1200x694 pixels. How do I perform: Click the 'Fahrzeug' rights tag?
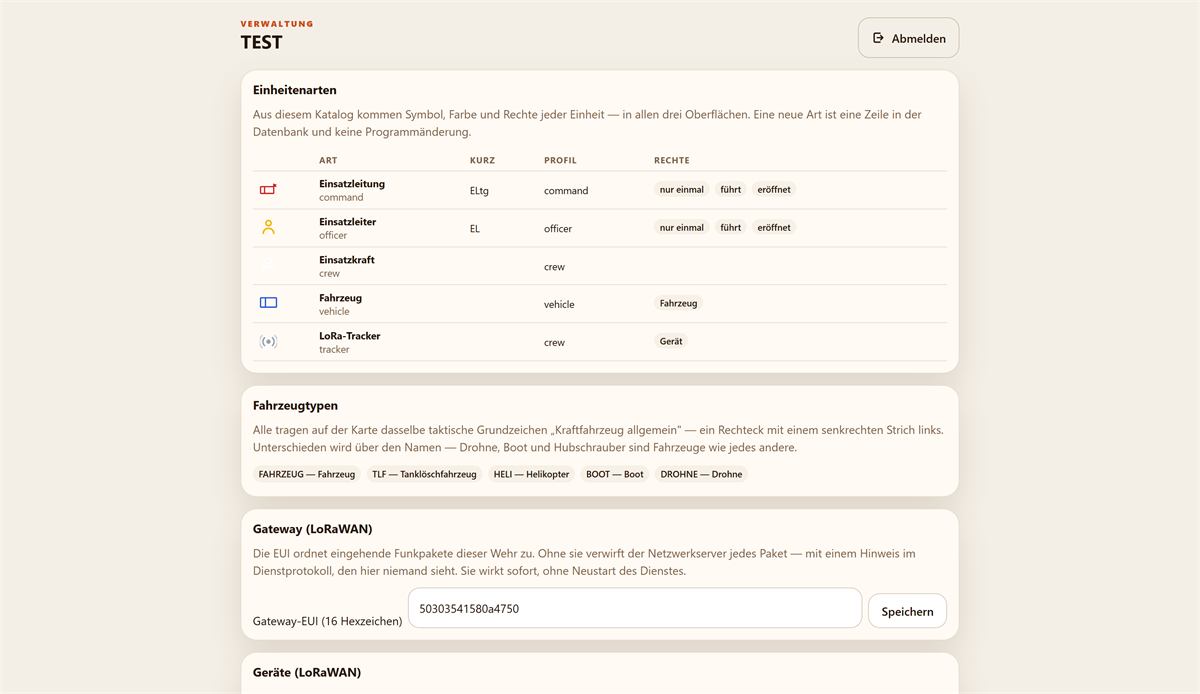[x=679, y=303]
